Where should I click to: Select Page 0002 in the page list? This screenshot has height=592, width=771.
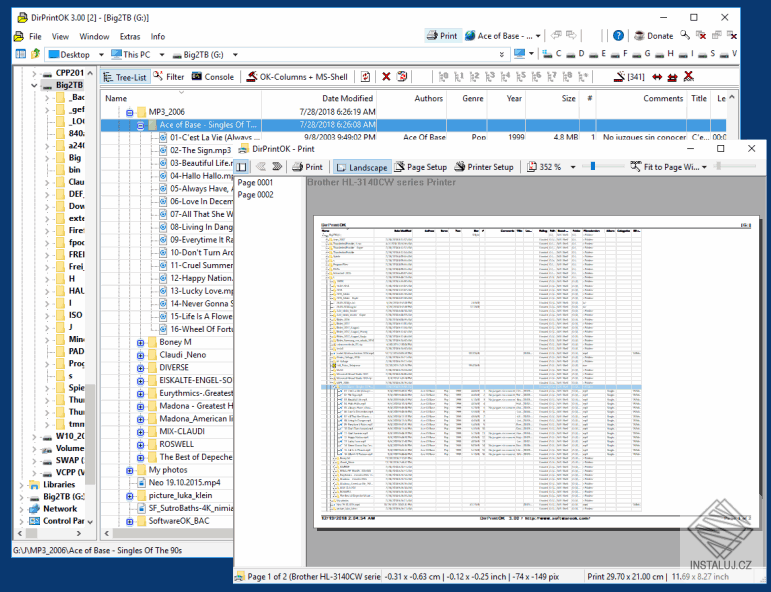pyautogui.click(x=255, y=195)
